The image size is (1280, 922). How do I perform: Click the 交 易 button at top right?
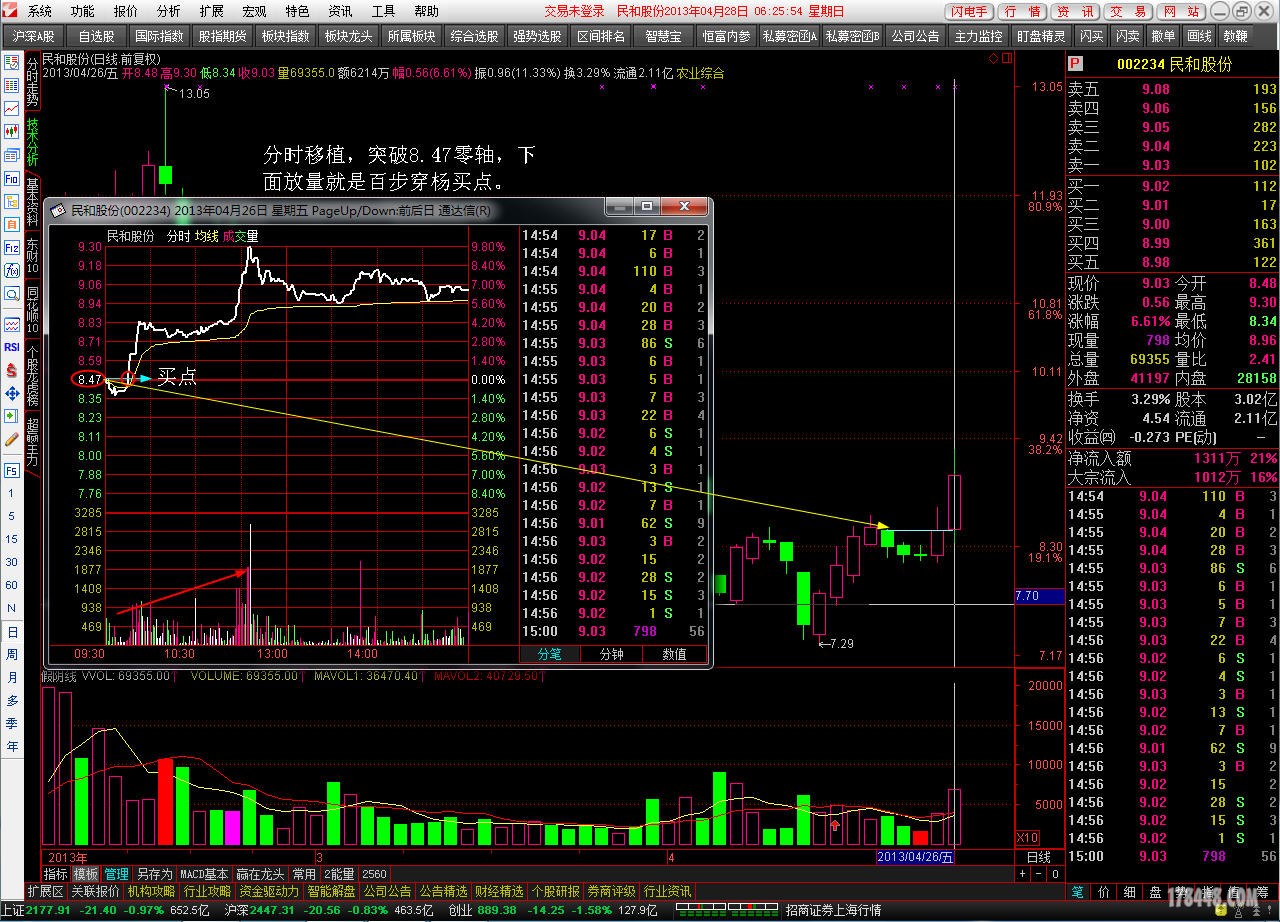[1129, 12]
